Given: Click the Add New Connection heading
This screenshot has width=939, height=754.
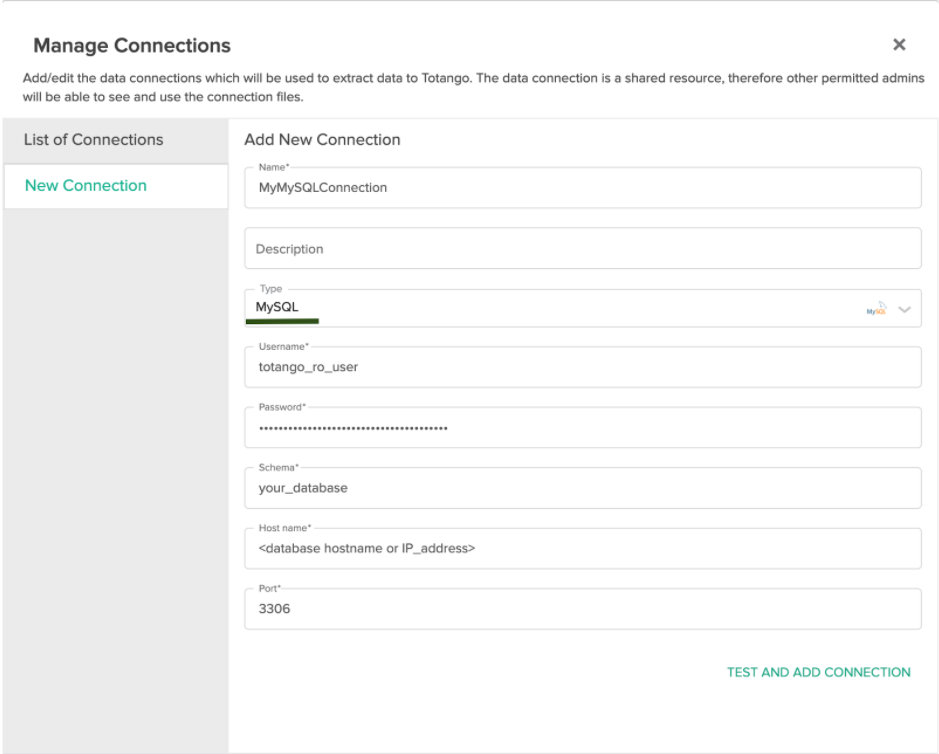Looking at the screenshot, I should [x=322, y=140].
